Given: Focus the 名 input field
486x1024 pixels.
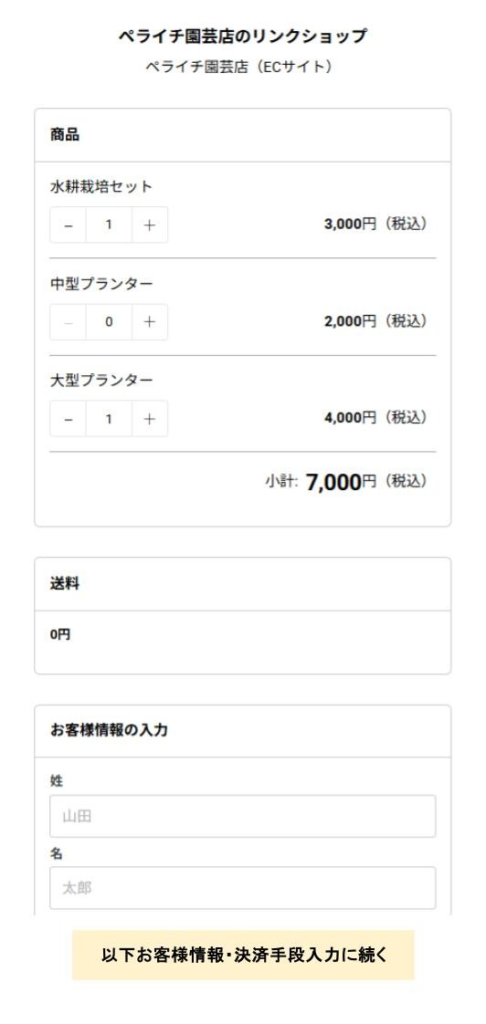Looking at the screenshot, I should (242, 888).
